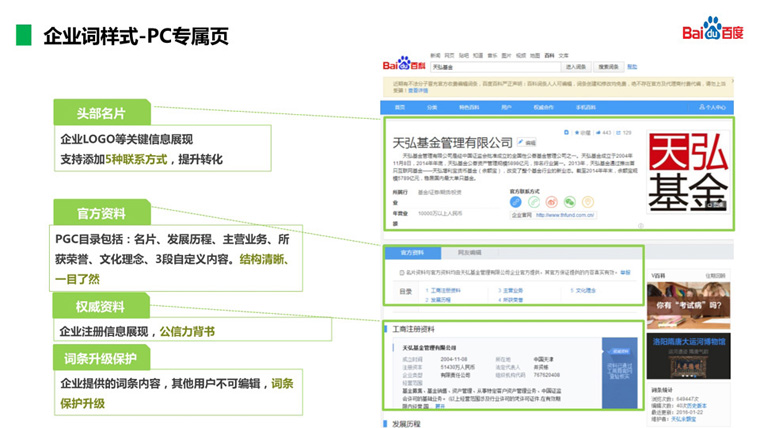Click the 词条升级保护 green label

pyautogui.click(x=101, y=358)
